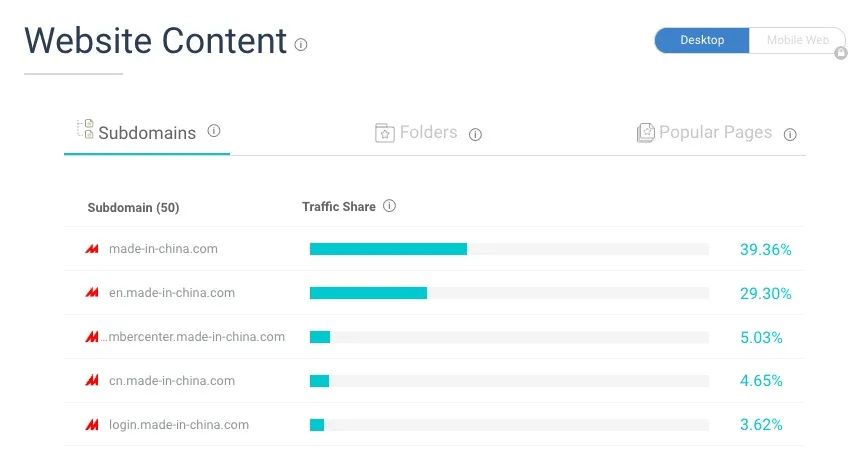Click Traffic Share info icon

pos(390,206)
